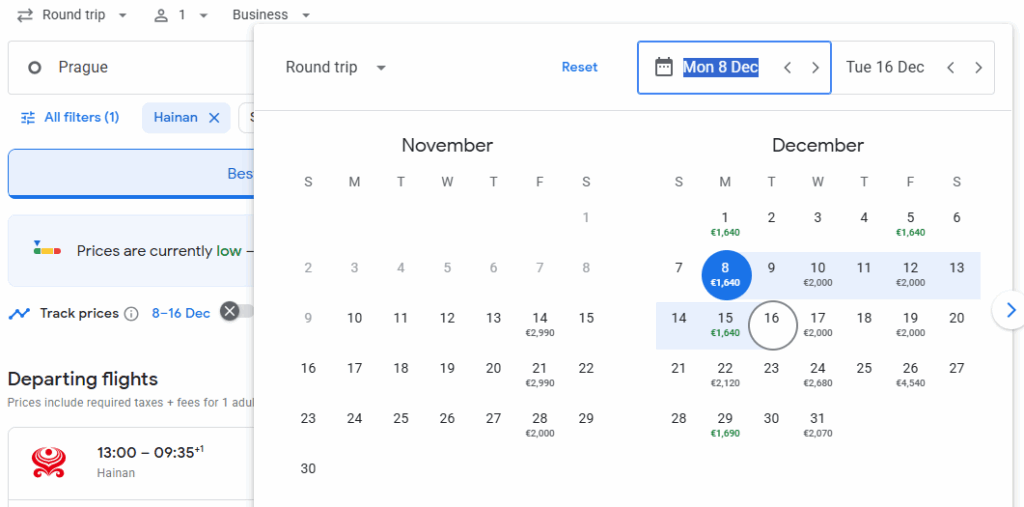Reset the selected dates
1024x507 pixels.
(x=579, y=67)
